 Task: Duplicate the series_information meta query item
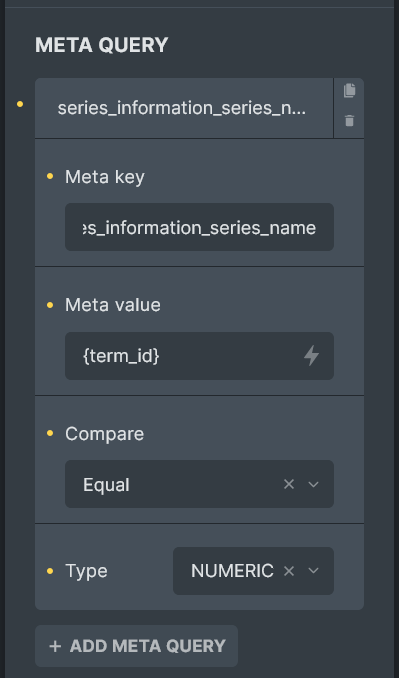pyautogui.click(x=349, y=90)
